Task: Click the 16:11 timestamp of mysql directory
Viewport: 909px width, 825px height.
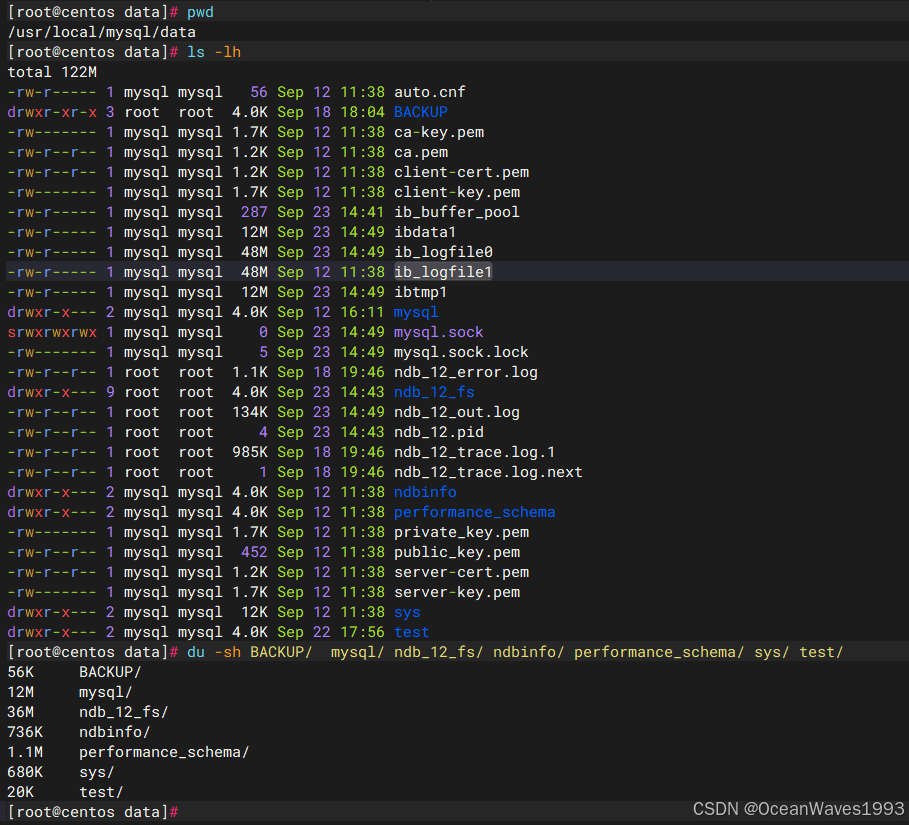Action: [x=362, y=312]
